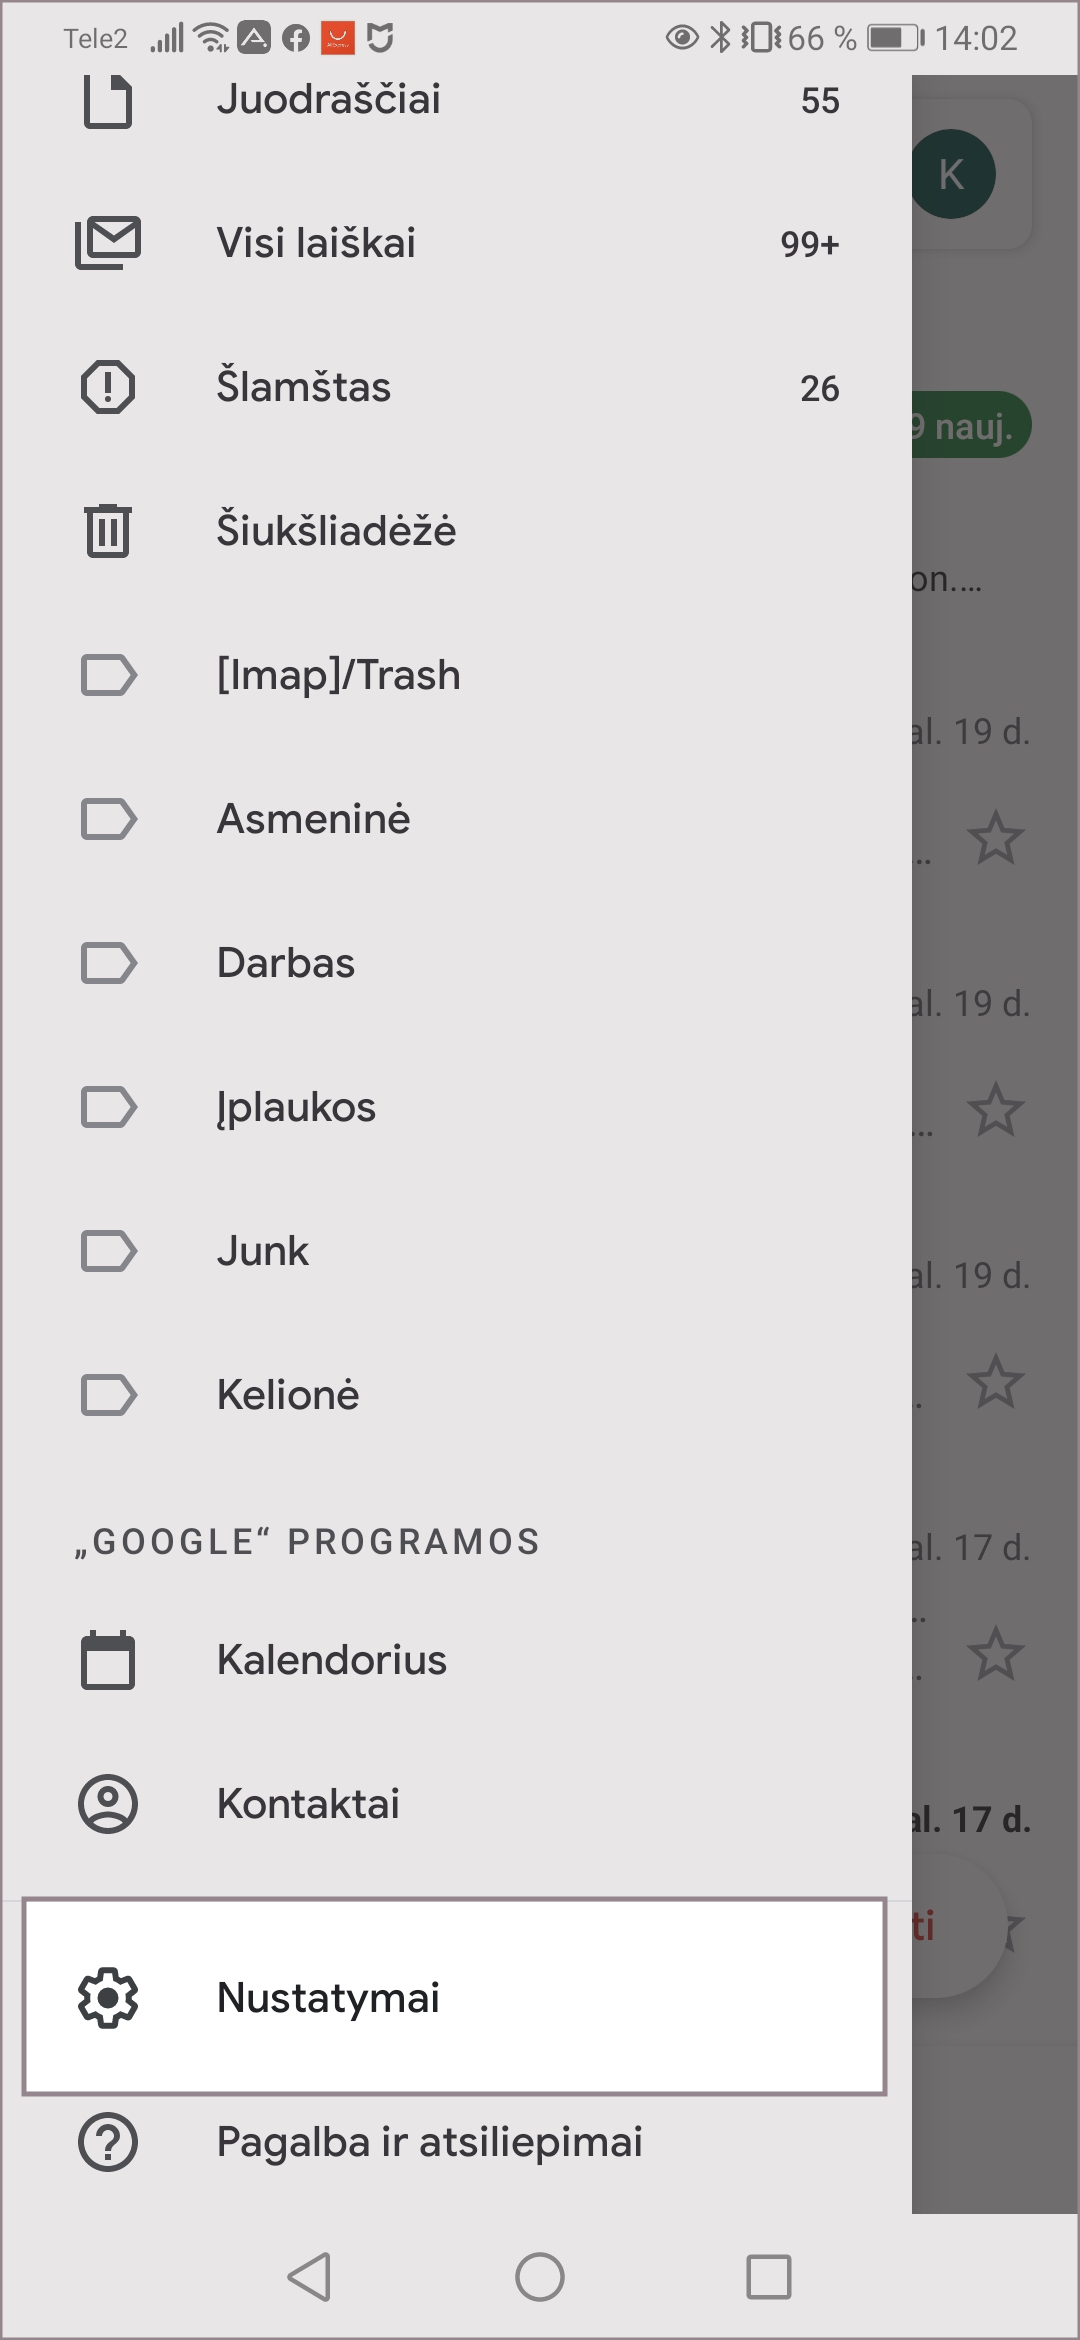This screenshot has height=2340, width=1080.
Task: Tap the Darbas label icon
Action: (108, 963)
